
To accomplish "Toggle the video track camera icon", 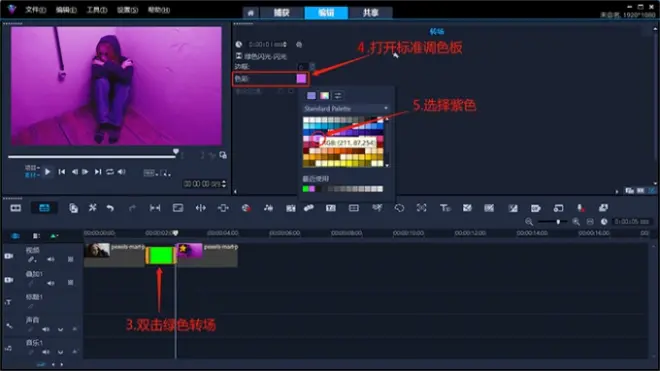I will pyautogui.click(x=9, y=256).
